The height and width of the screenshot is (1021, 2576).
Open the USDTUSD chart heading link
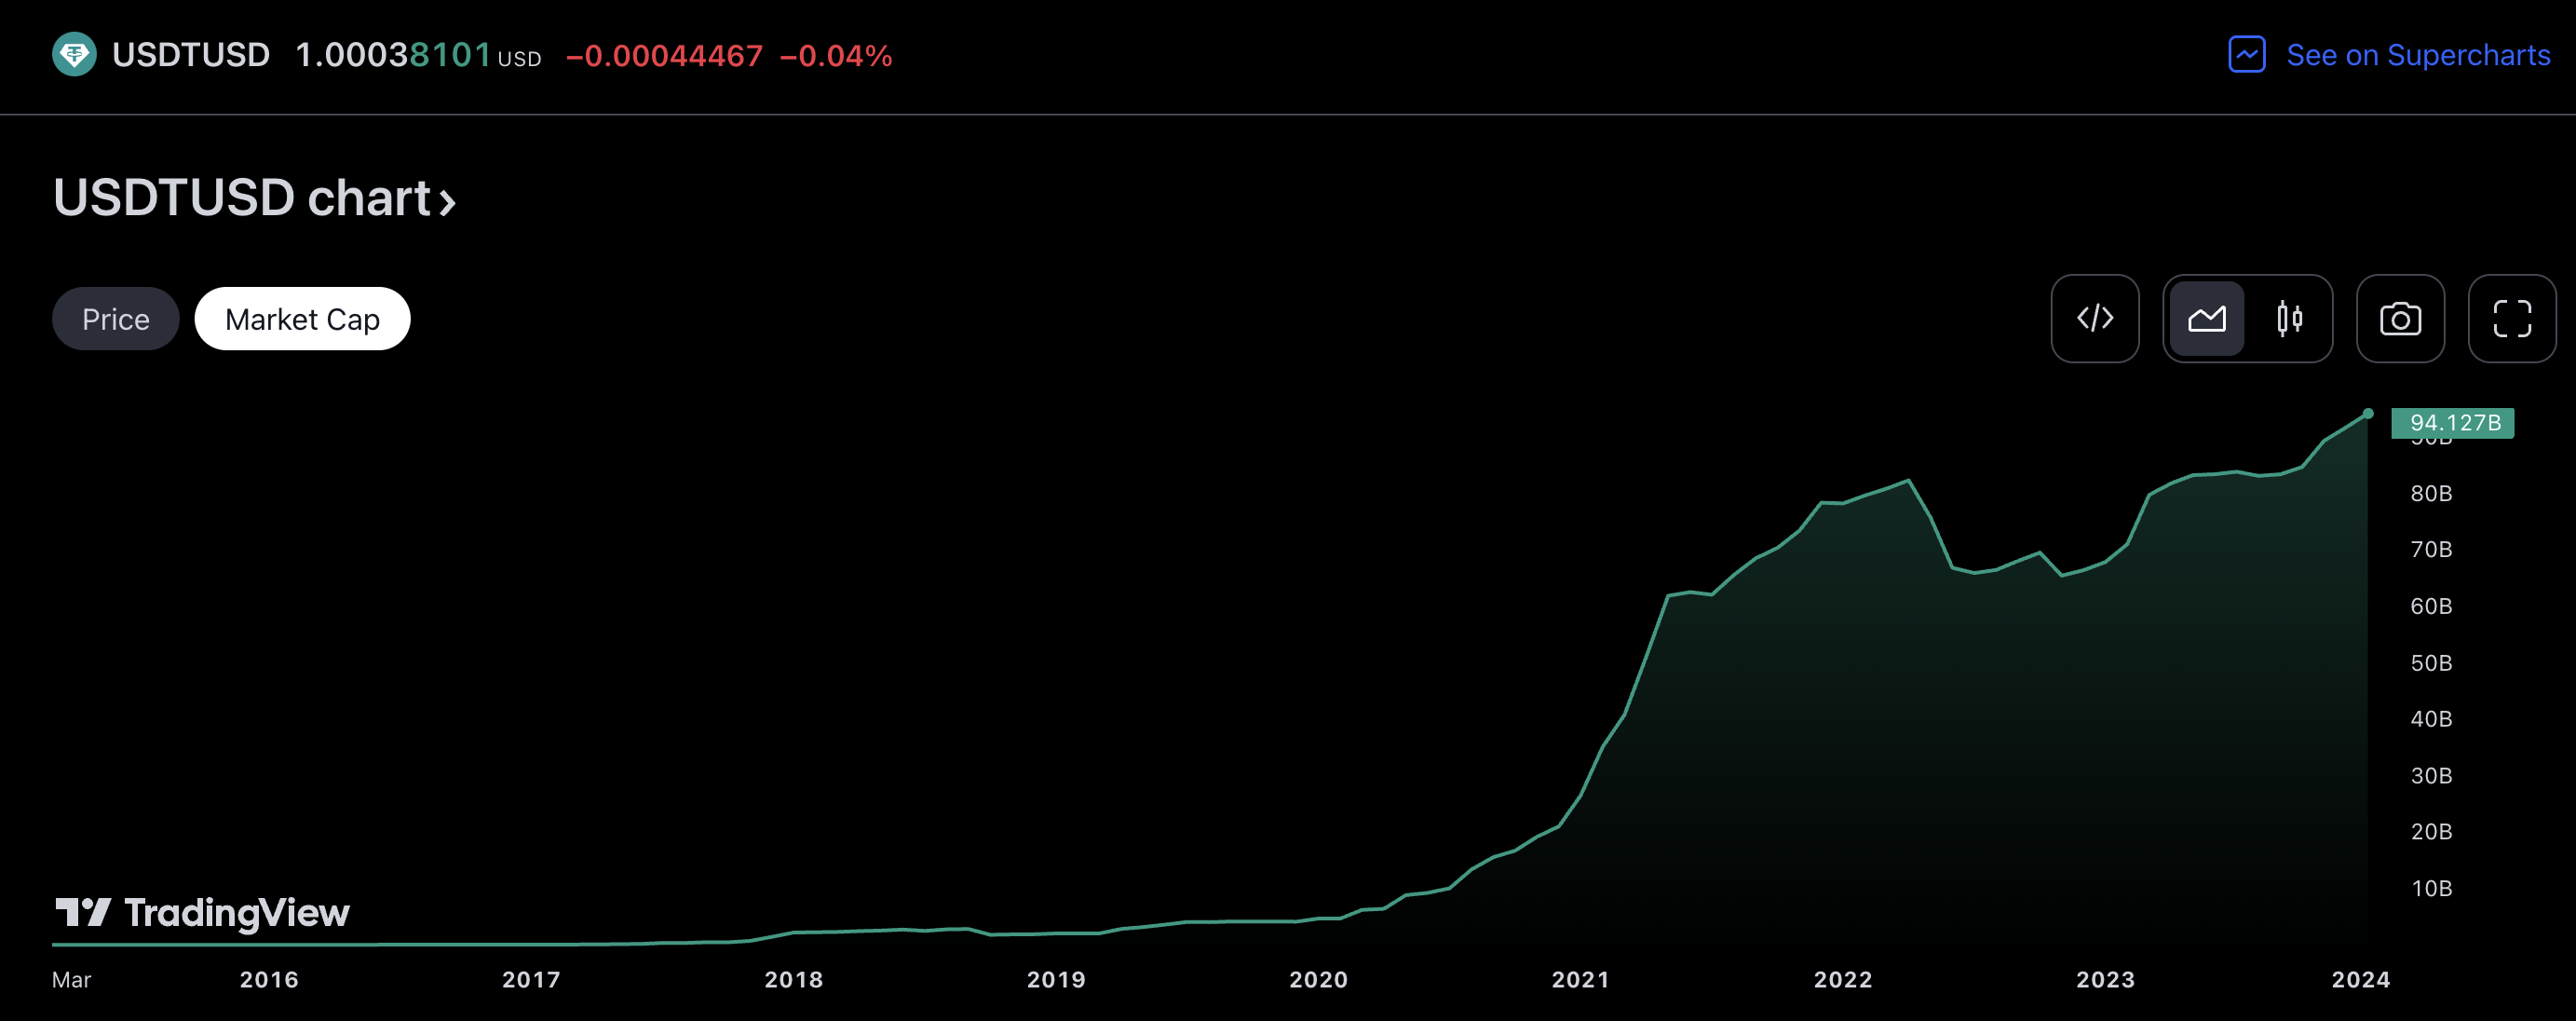pyautogui.click(x=255, y=198)
